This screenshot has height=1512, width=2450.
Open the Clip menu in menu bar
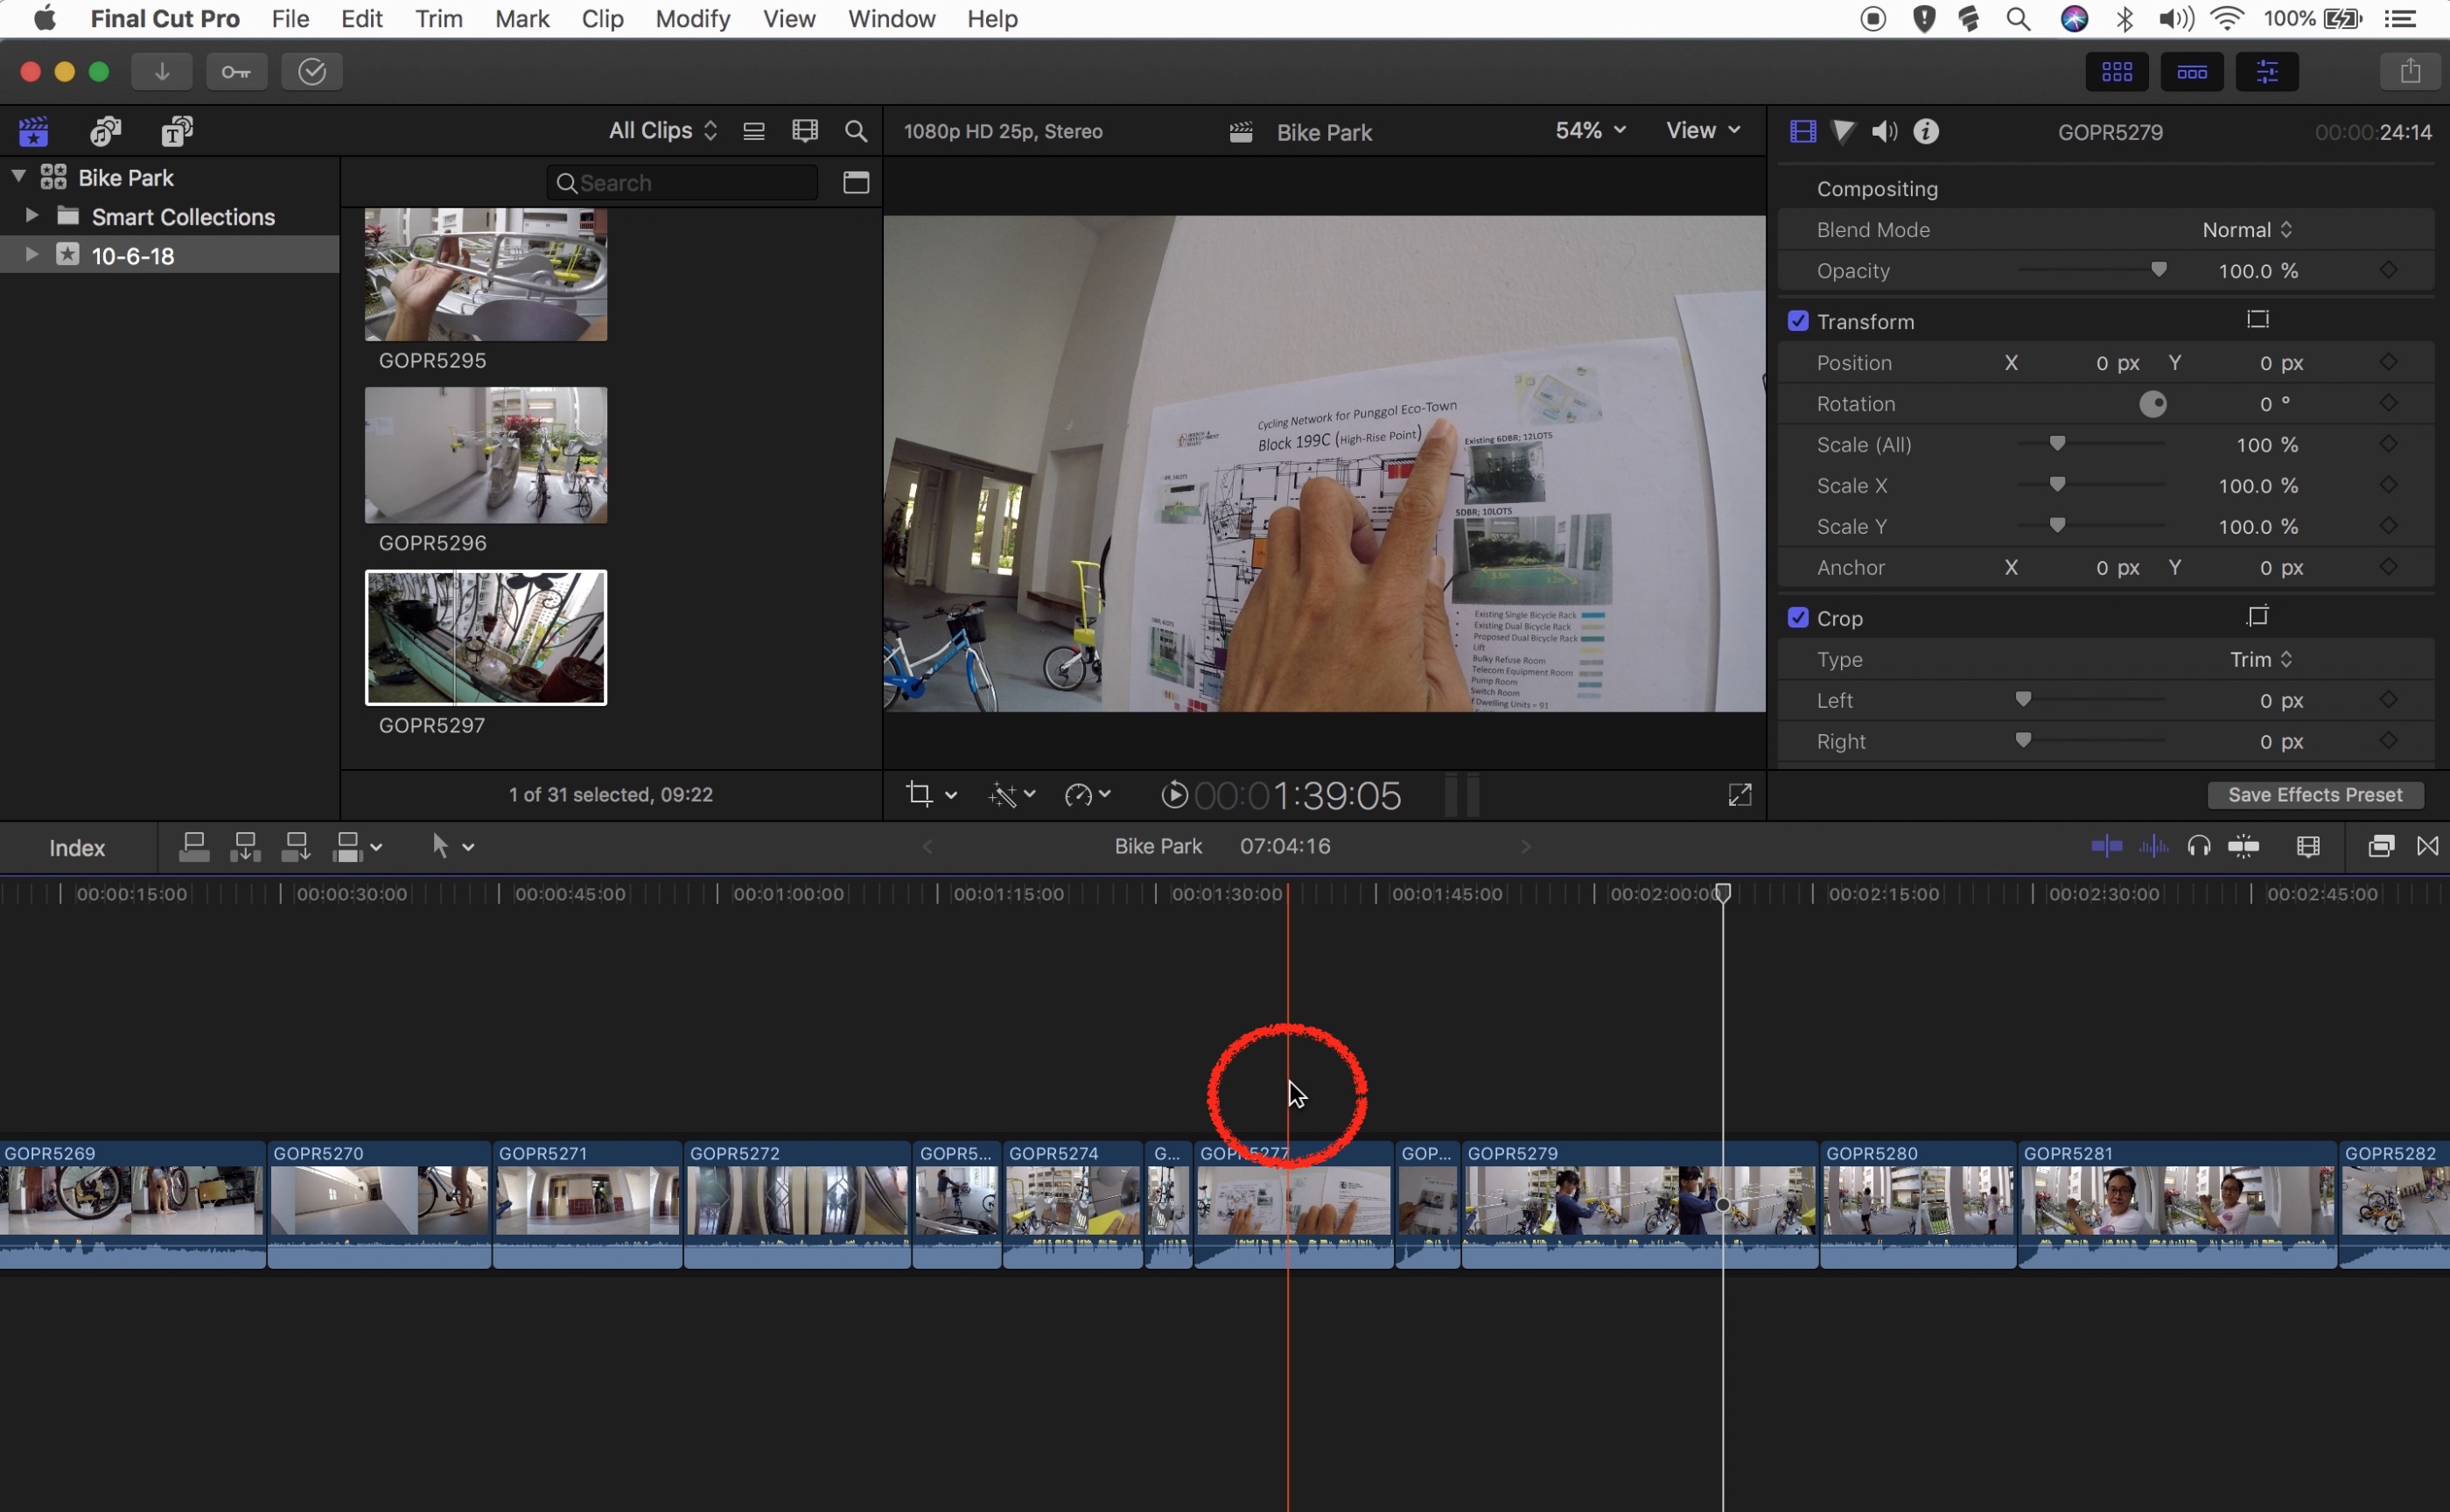[x=600, y=19]
